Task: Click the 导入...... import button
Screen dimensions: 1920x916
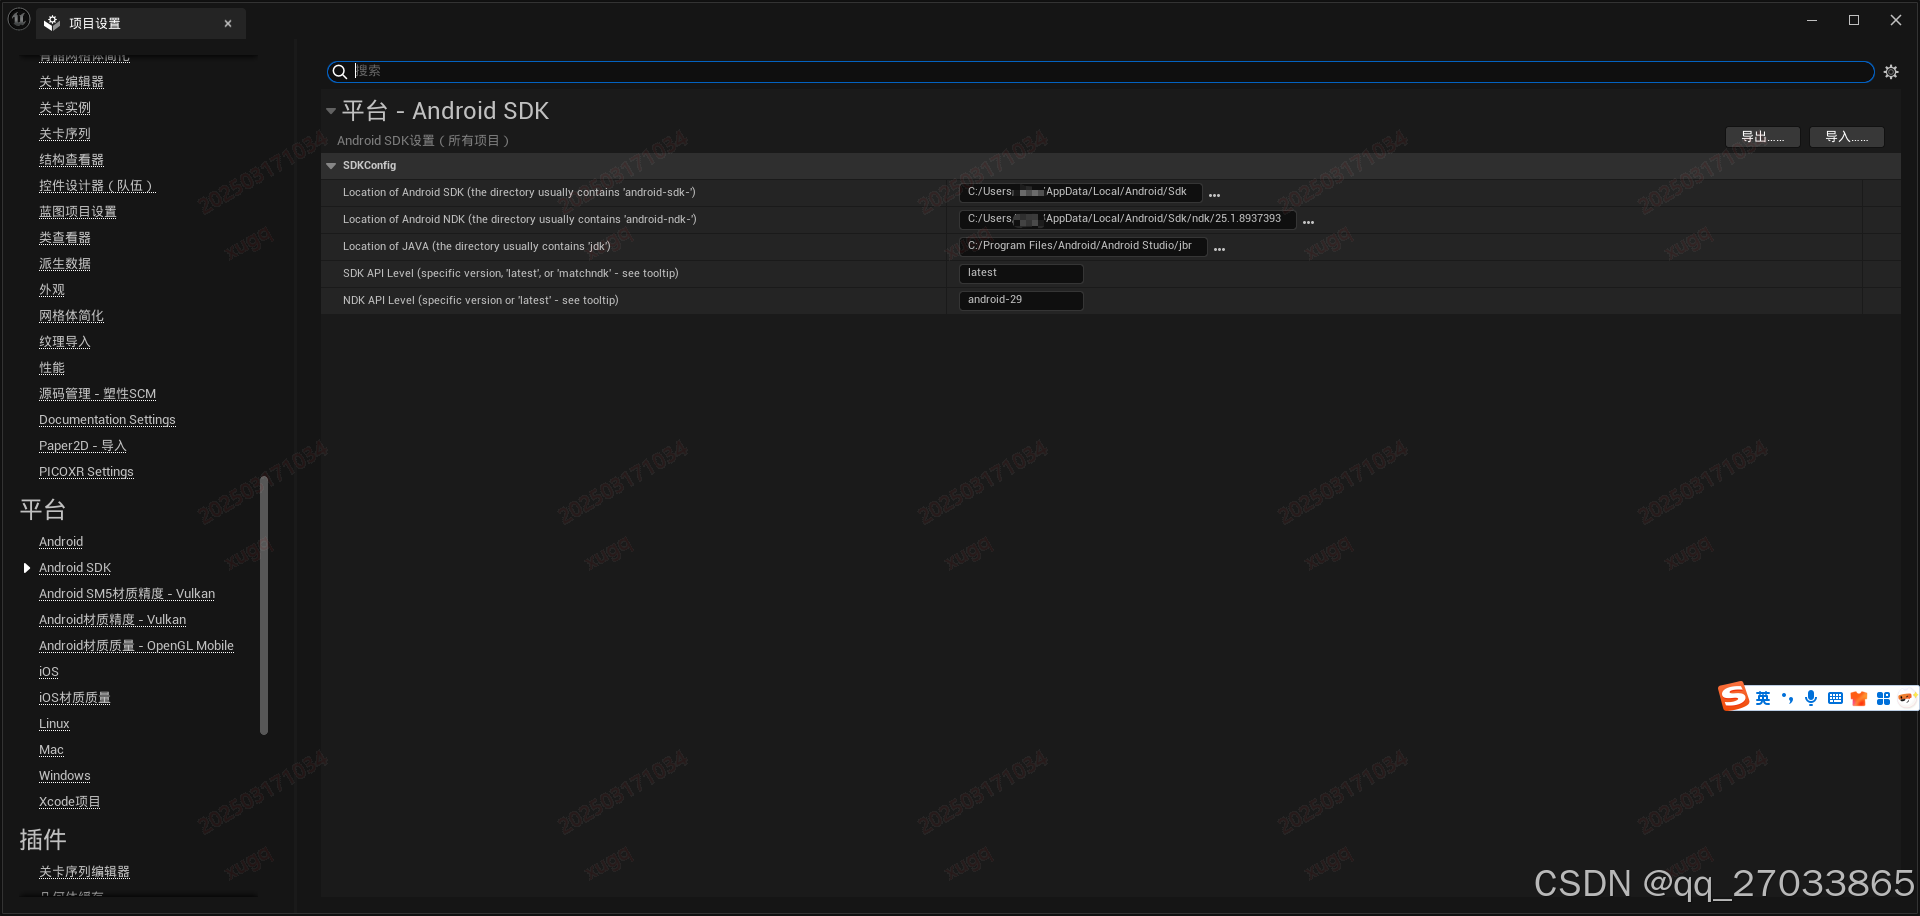Action: (1845, 137)
